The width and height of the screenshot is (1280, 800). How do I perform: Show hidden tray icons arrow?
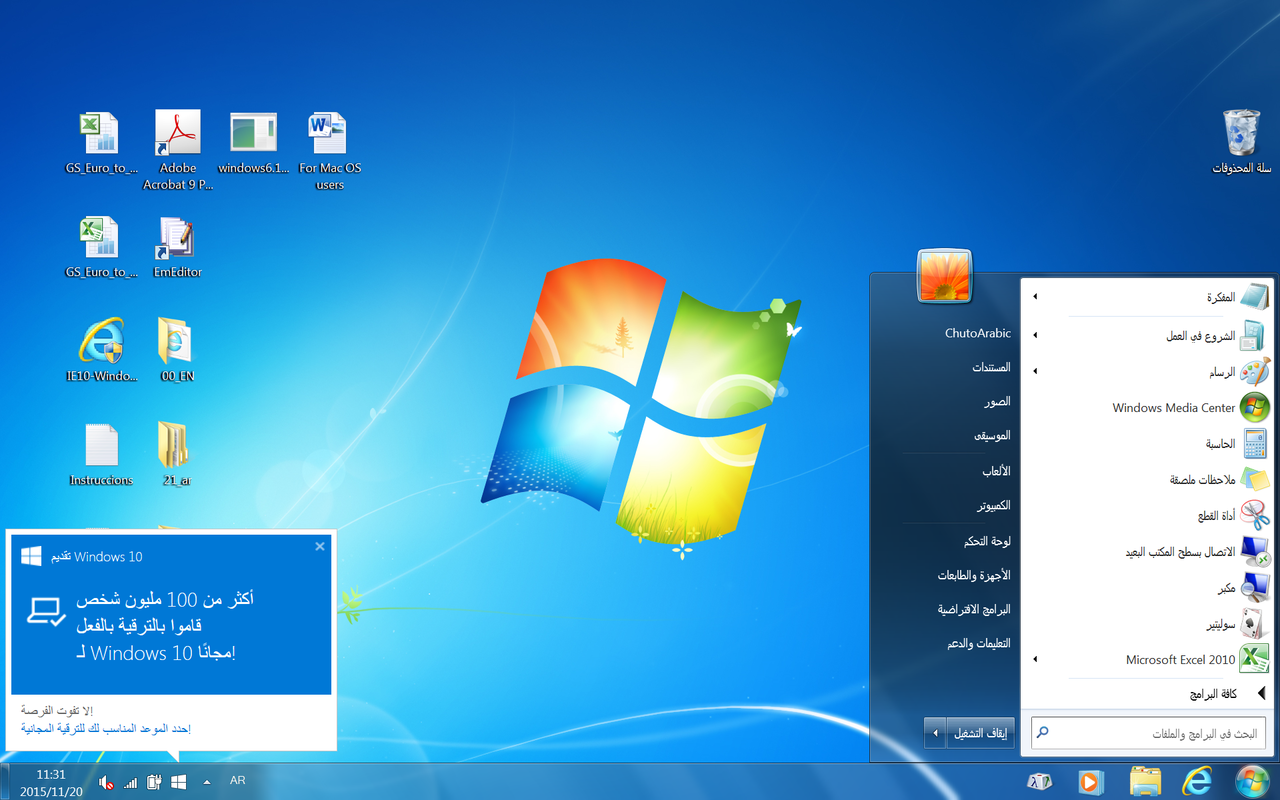coord(207,782)
